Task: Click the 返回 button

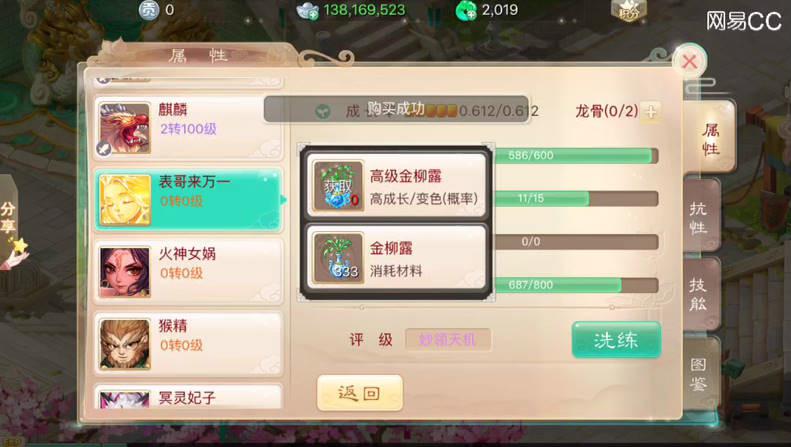Action: pos(360,393)
